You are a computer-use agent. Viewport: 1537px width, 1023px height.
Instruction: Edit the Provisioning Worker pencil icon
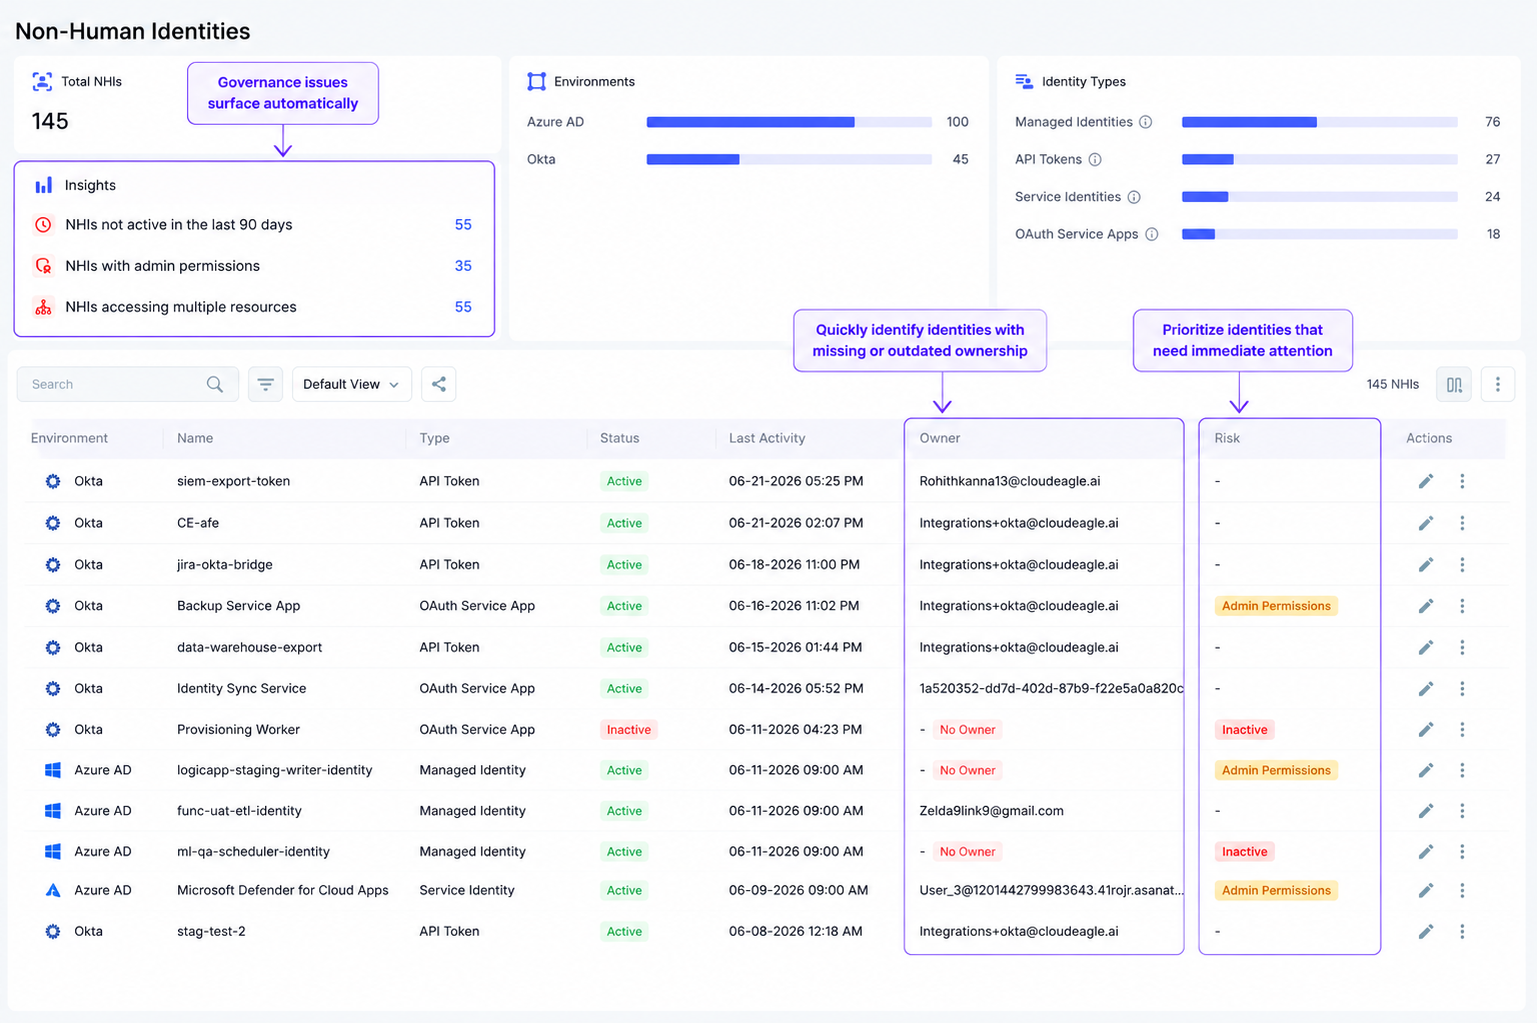(1426, 730)
